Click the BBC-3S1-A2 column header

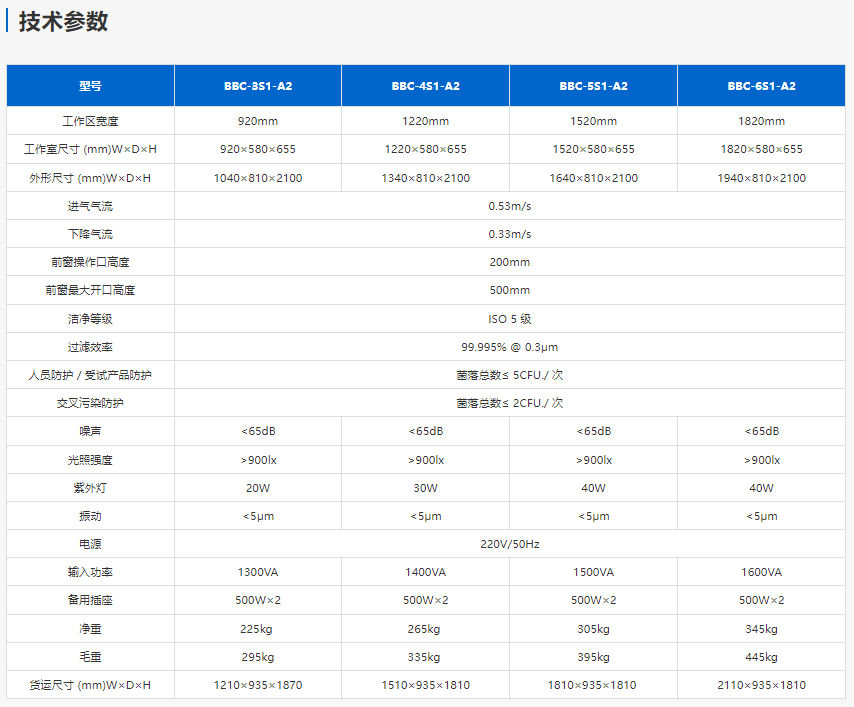[x=258, y=86]
